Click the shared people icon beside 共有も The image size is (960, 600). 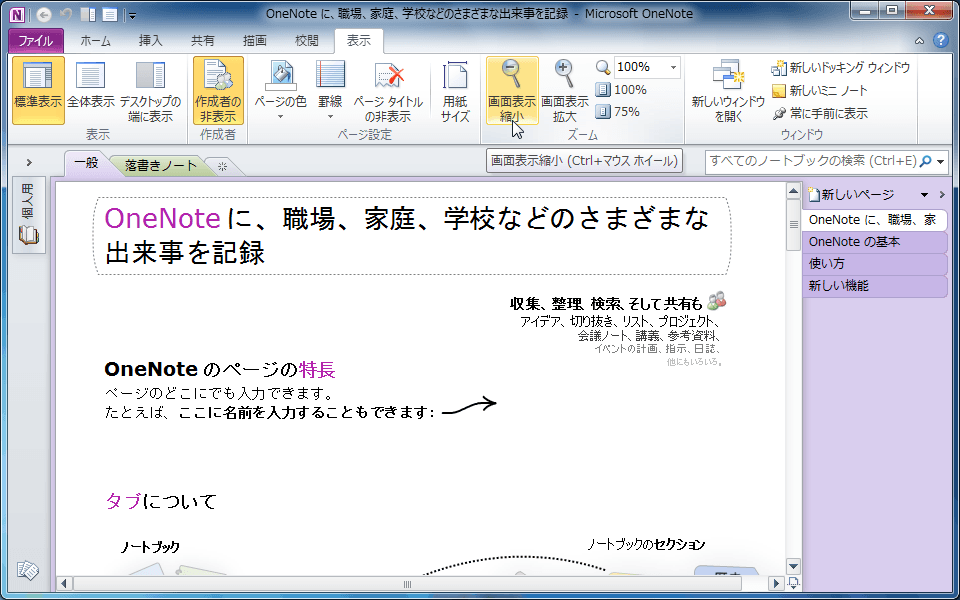pyautogui.click(x=716, y=301)
